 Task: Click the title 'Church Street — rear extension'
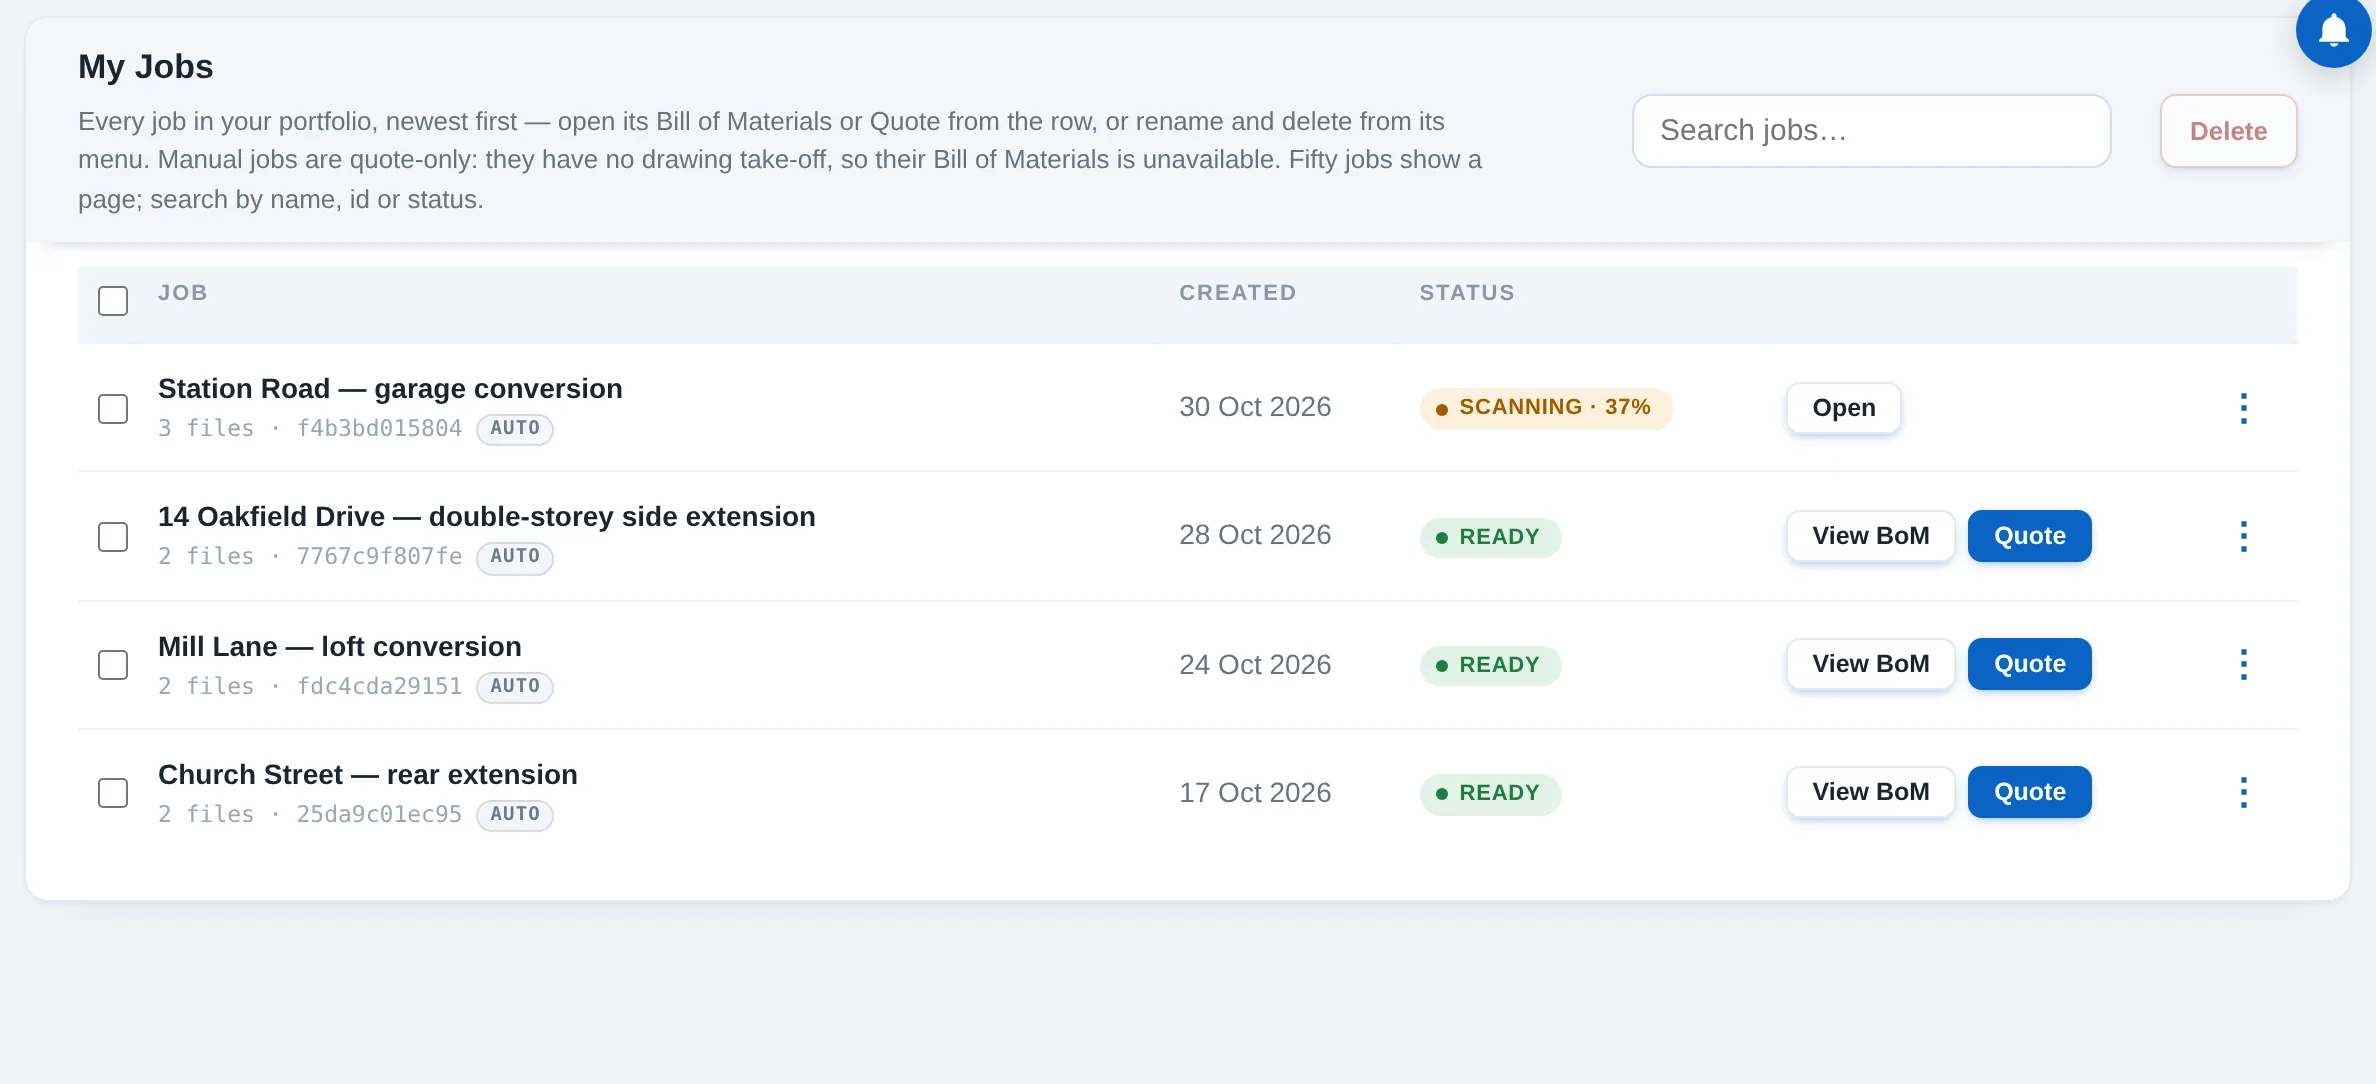(x=368, y=774)
